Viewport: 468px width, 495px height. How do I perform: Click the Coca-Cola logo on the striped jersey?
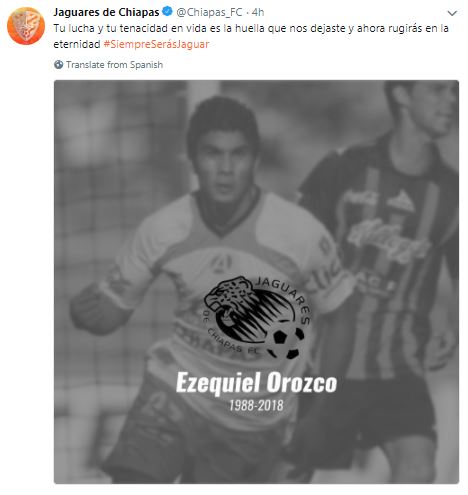coord(385,239)
